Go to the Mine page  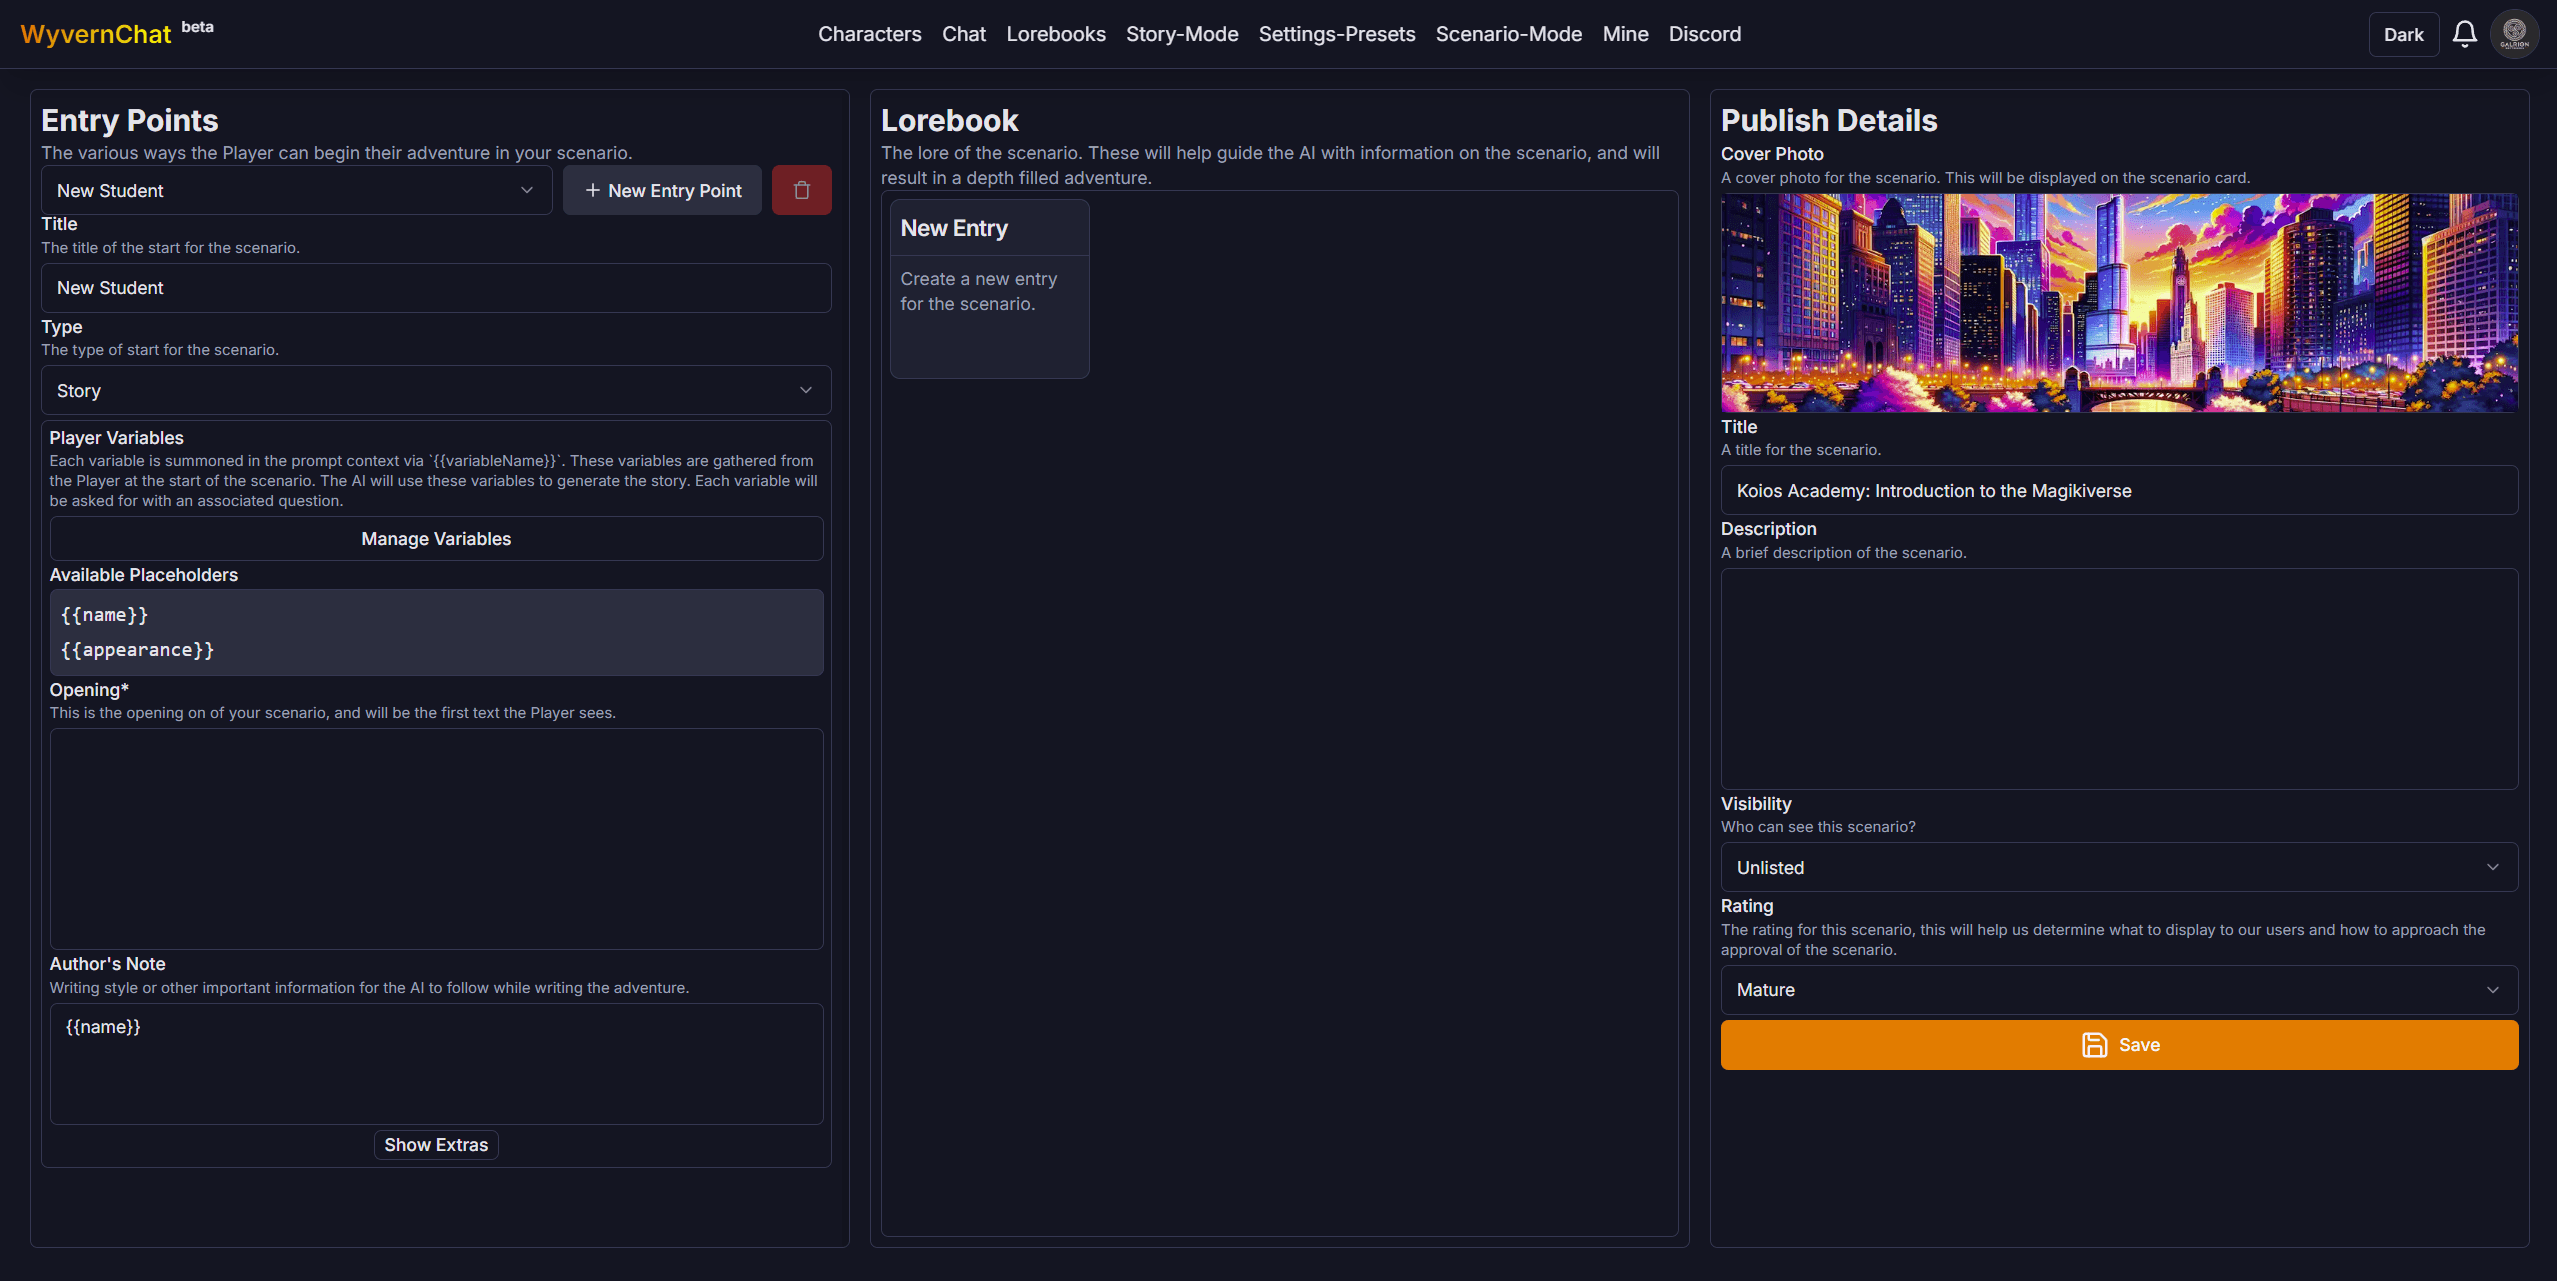click(1625, 34)
